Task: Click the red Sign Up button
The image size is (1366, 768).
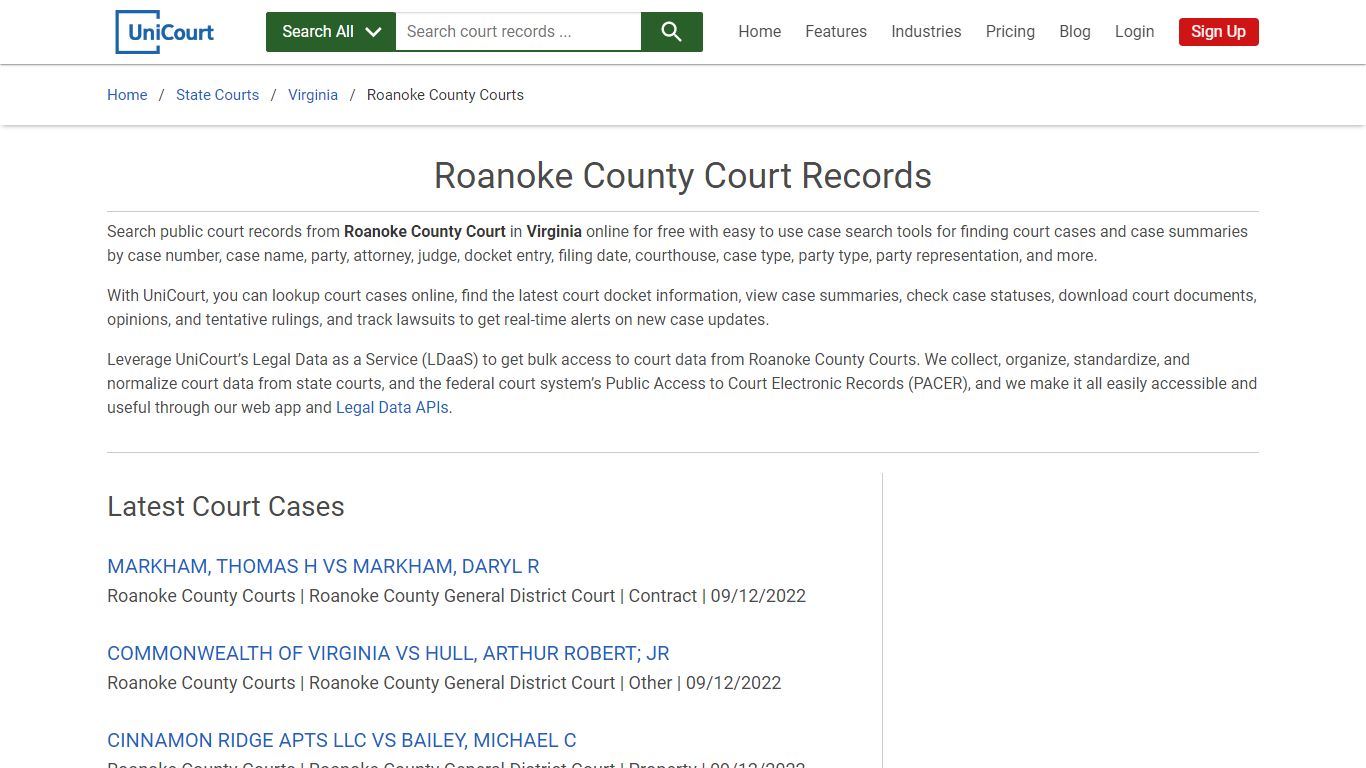Action: point(1218,32)
